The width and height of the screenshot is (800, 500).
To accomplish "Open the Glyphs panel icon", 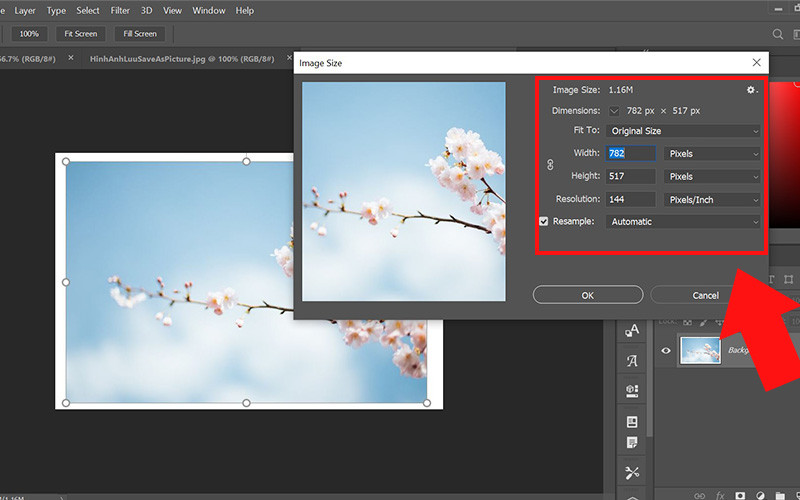I will [x=632, y=361].
